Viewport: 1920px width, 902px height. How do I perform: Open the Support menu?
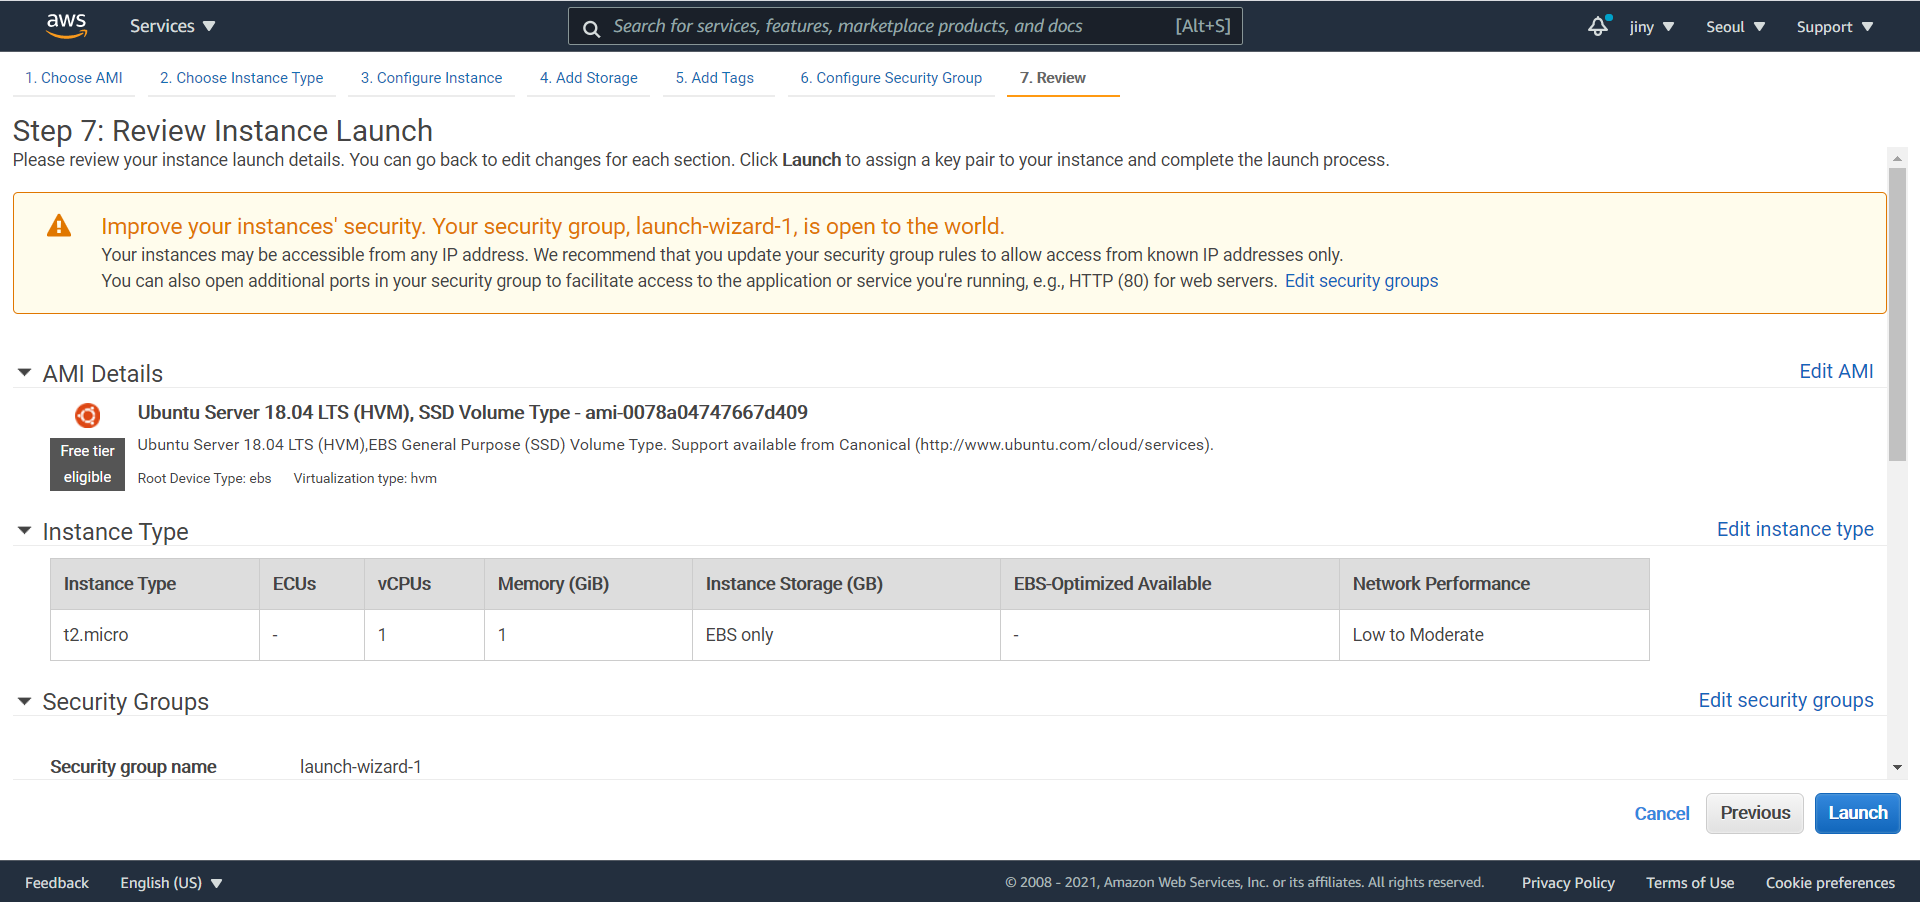[1834, 27]
